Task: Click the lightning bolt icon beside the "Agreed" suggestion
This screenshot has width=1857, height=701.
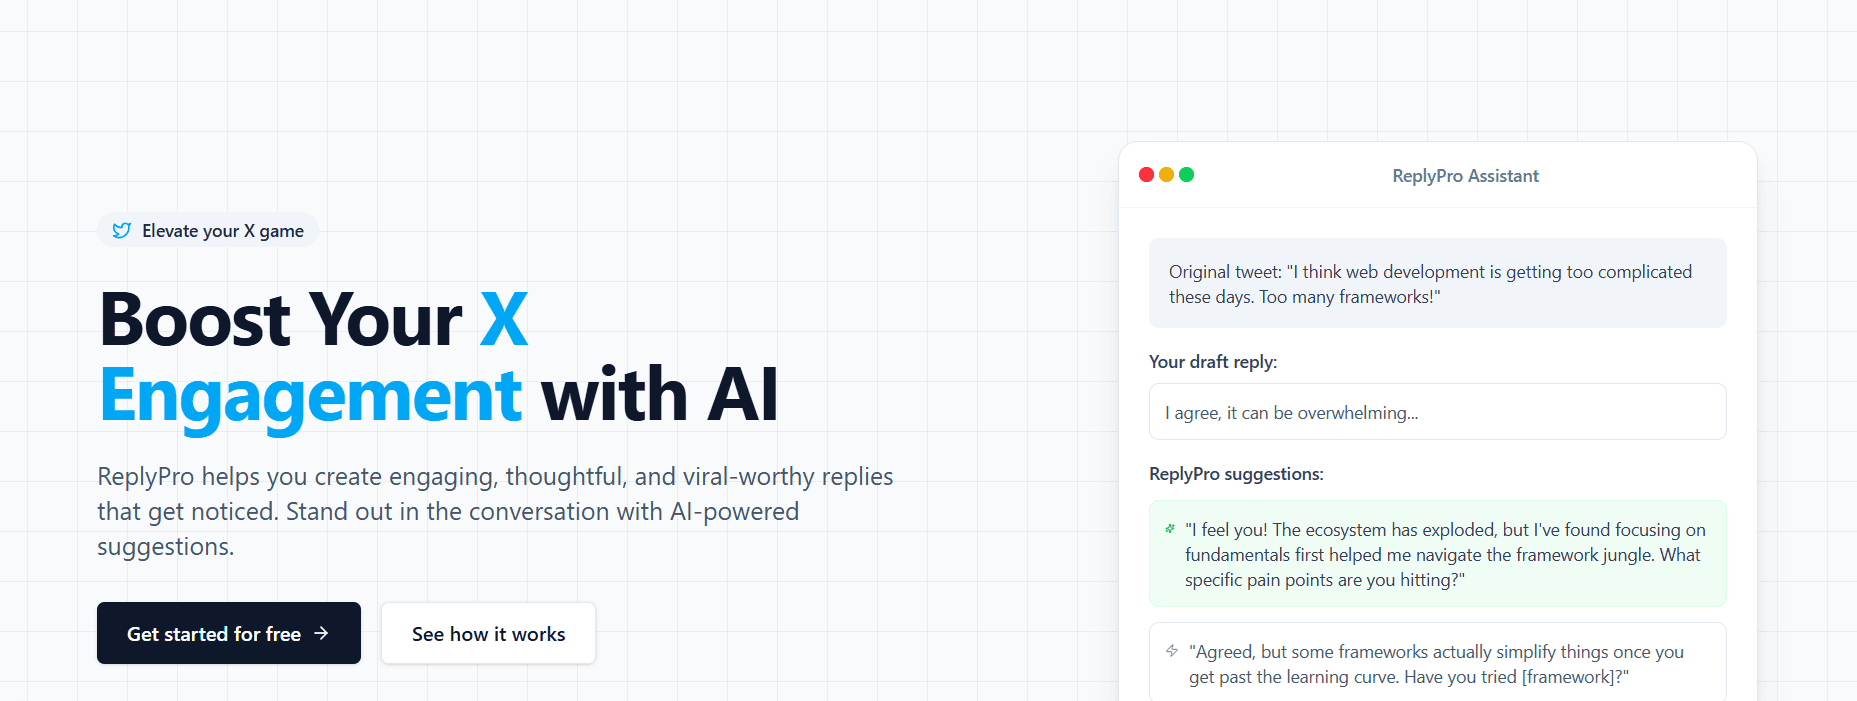Action: click(x=1172, y=651)
